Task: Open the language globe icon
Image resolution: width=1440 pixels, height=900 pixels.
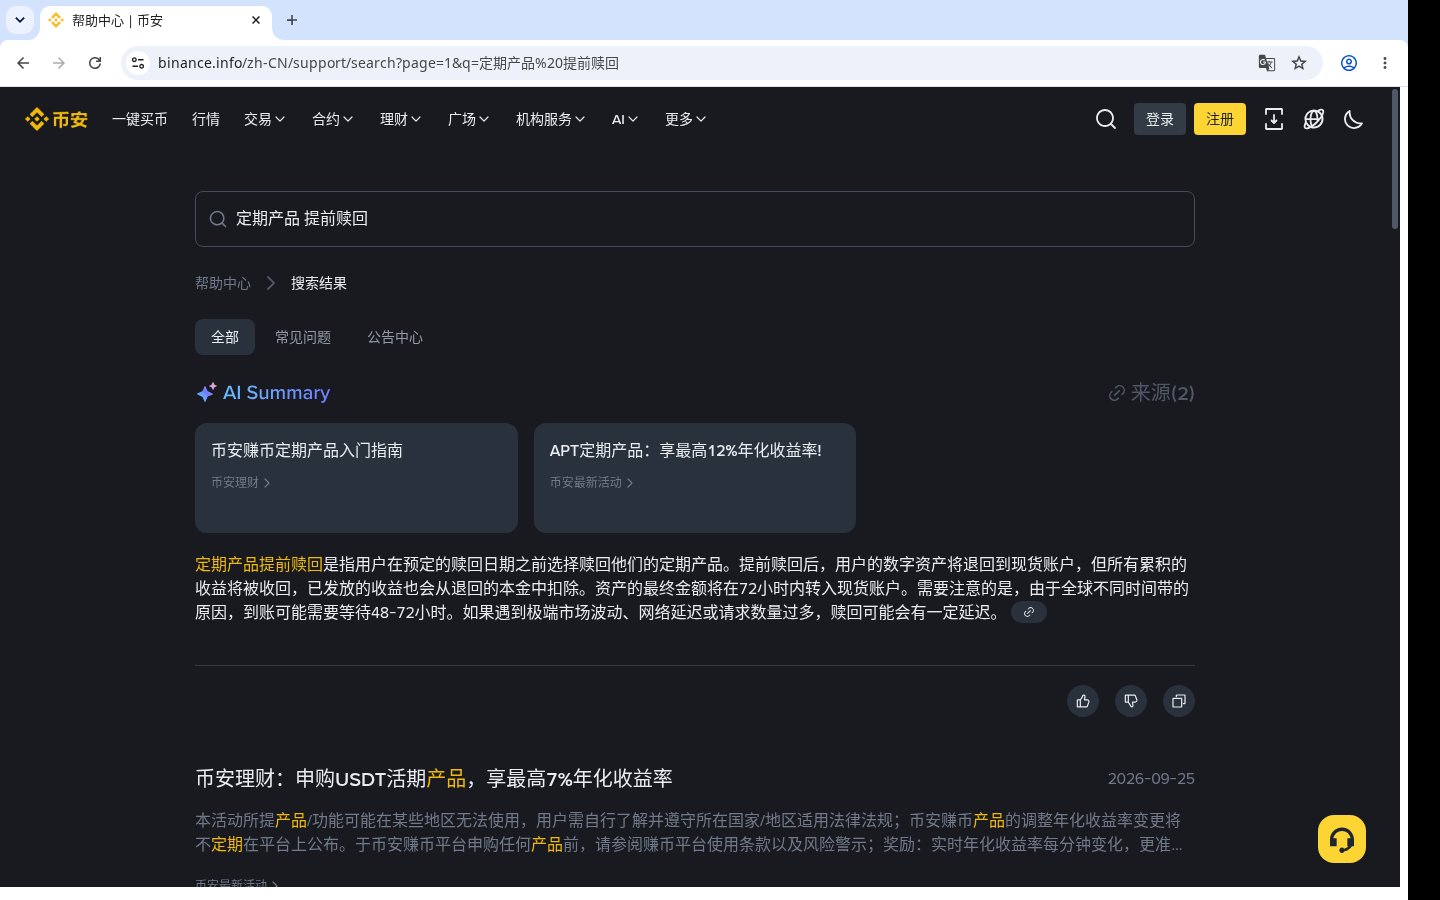Action: pos(1314,119)
